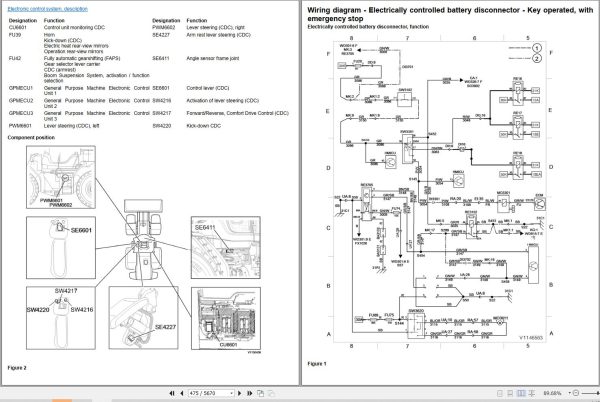This screenshot has width=600, height=402.
Task: Click the SE4227 arm rest illustration
Action: [143, 318]
